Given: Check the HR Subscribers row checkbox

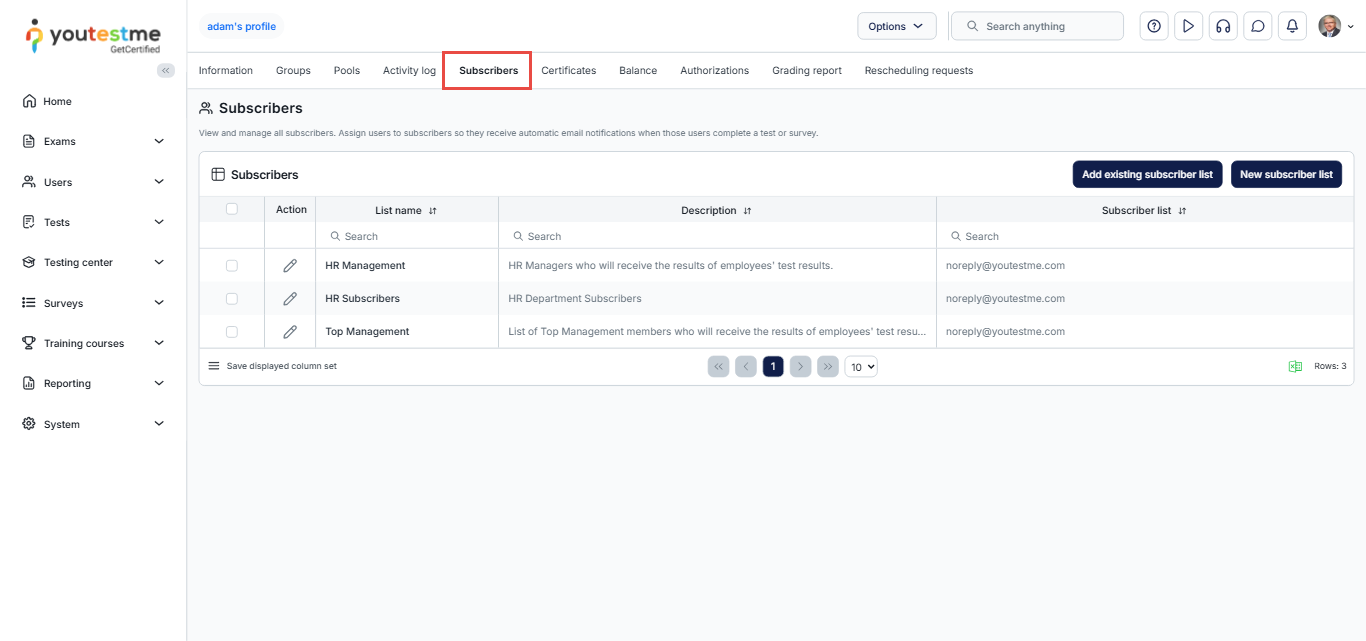Looking at the screenshot, I should click(x=232, y=298).
